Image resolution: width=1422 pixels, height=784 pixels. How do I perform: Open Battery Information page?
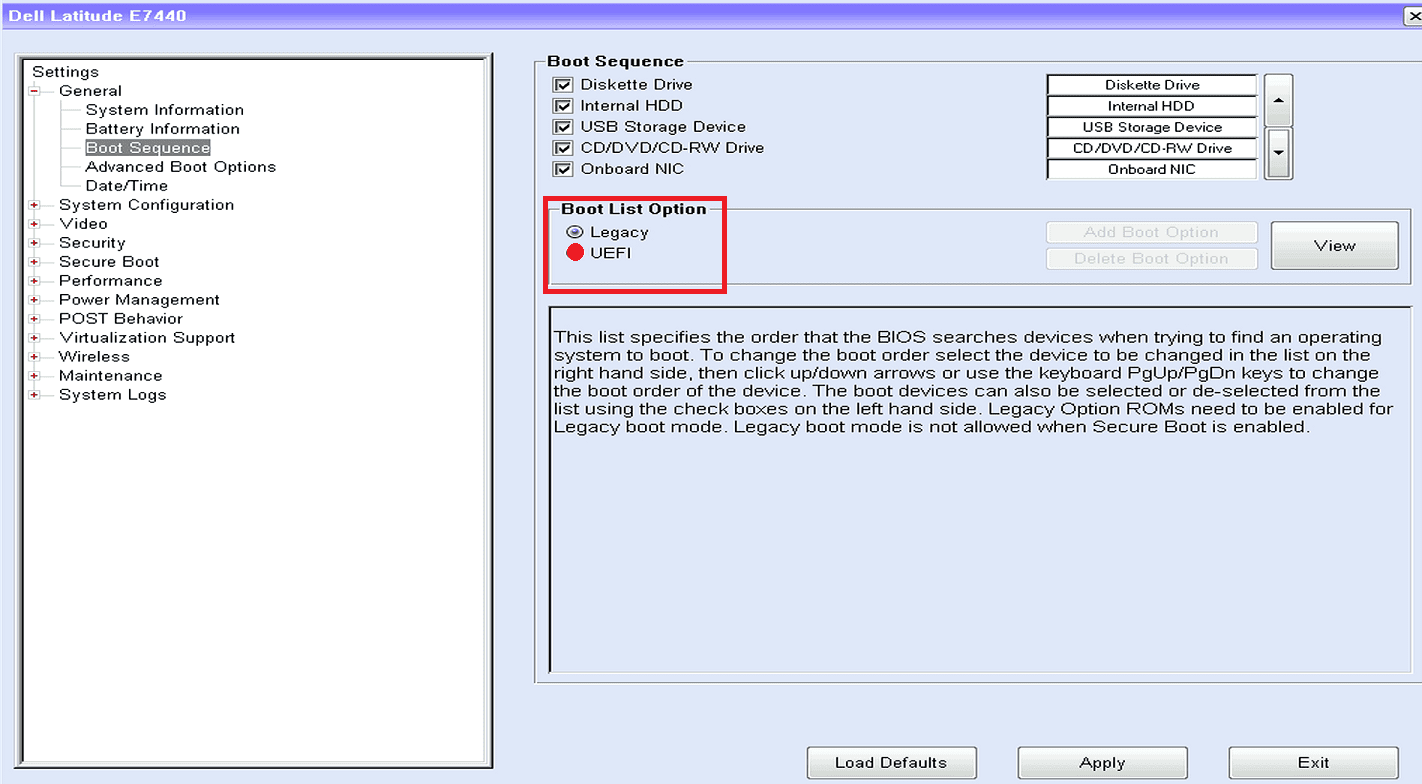163,129
